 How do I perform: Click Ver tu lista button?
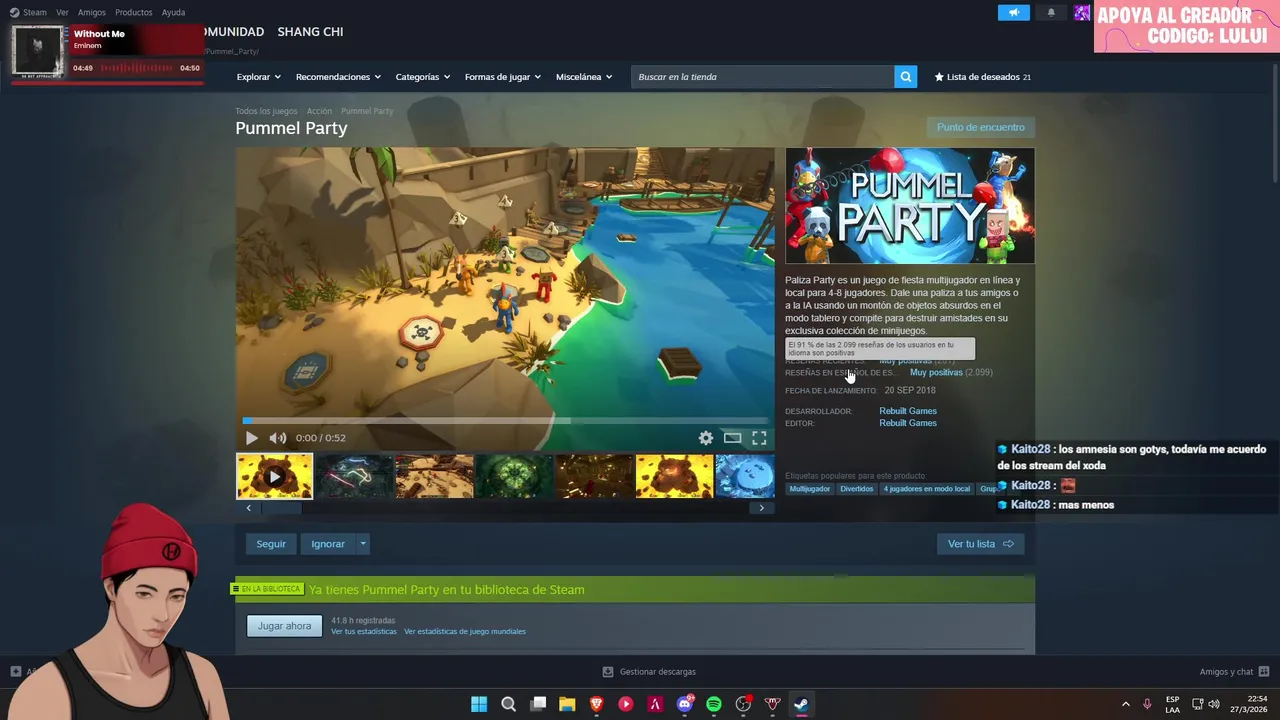point(980,544)
